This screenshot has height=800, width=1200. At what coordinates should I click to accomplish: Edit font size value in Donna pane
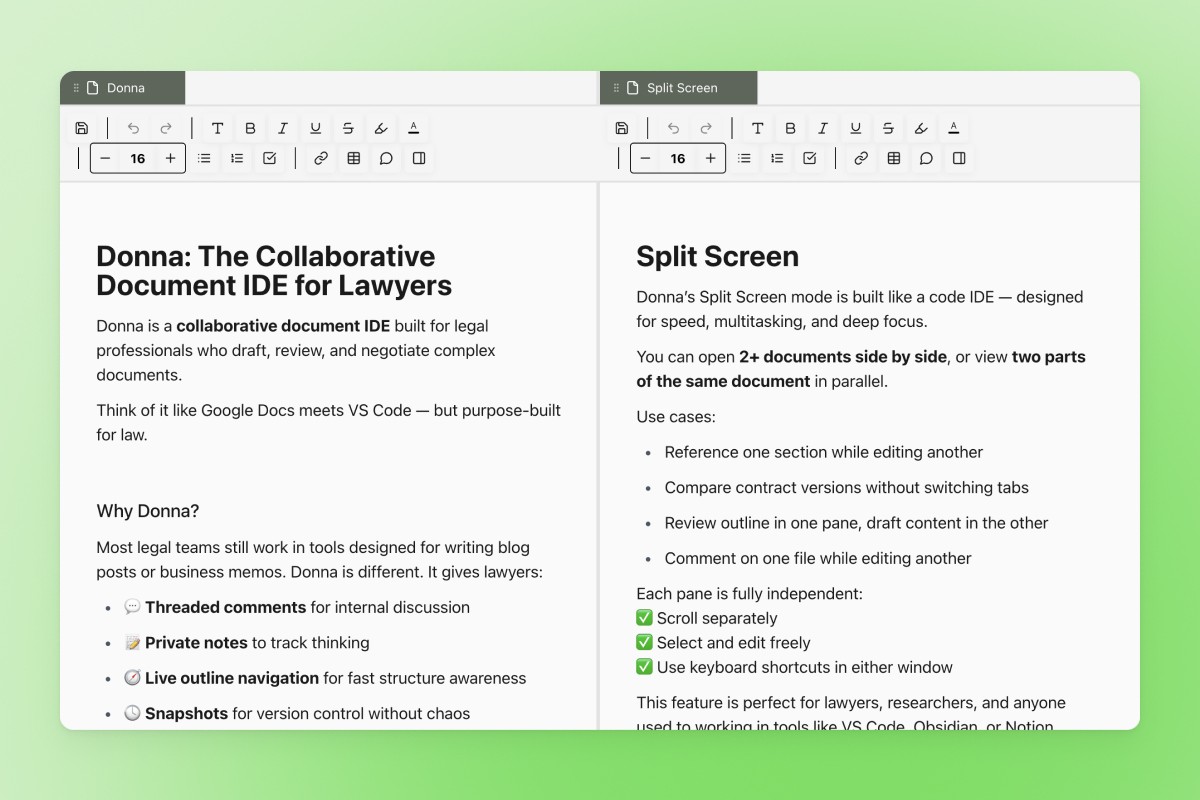[138, 158]
